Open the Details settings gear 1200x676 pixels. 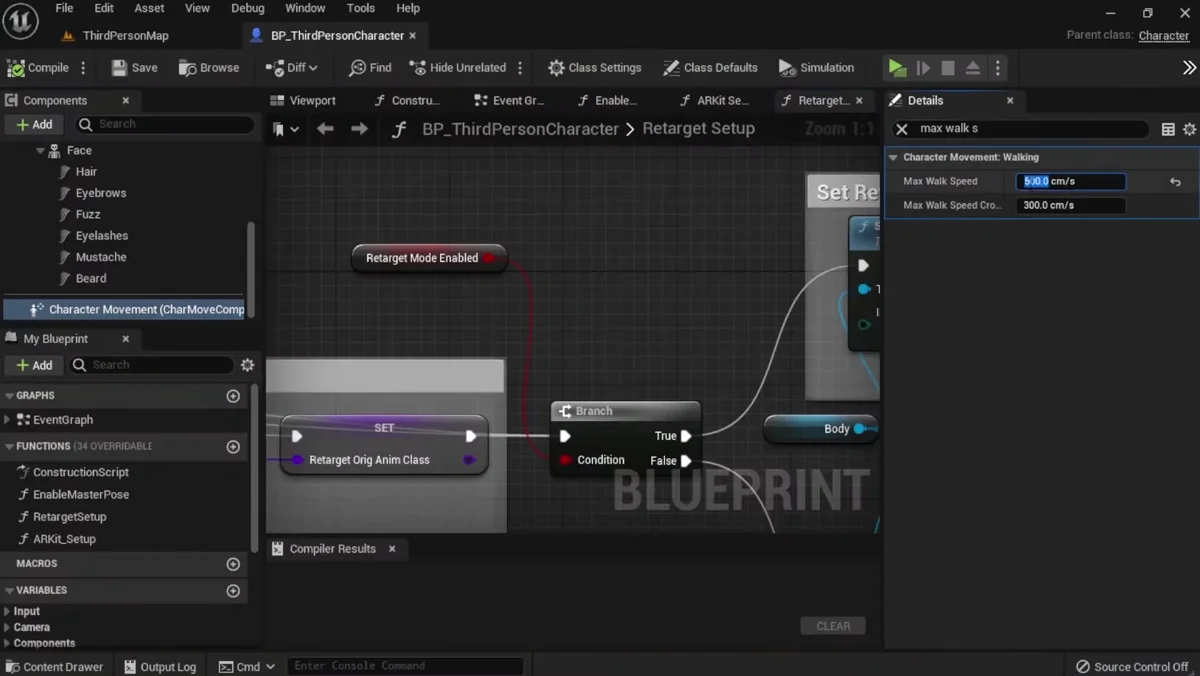click(x=1189, y=129)
